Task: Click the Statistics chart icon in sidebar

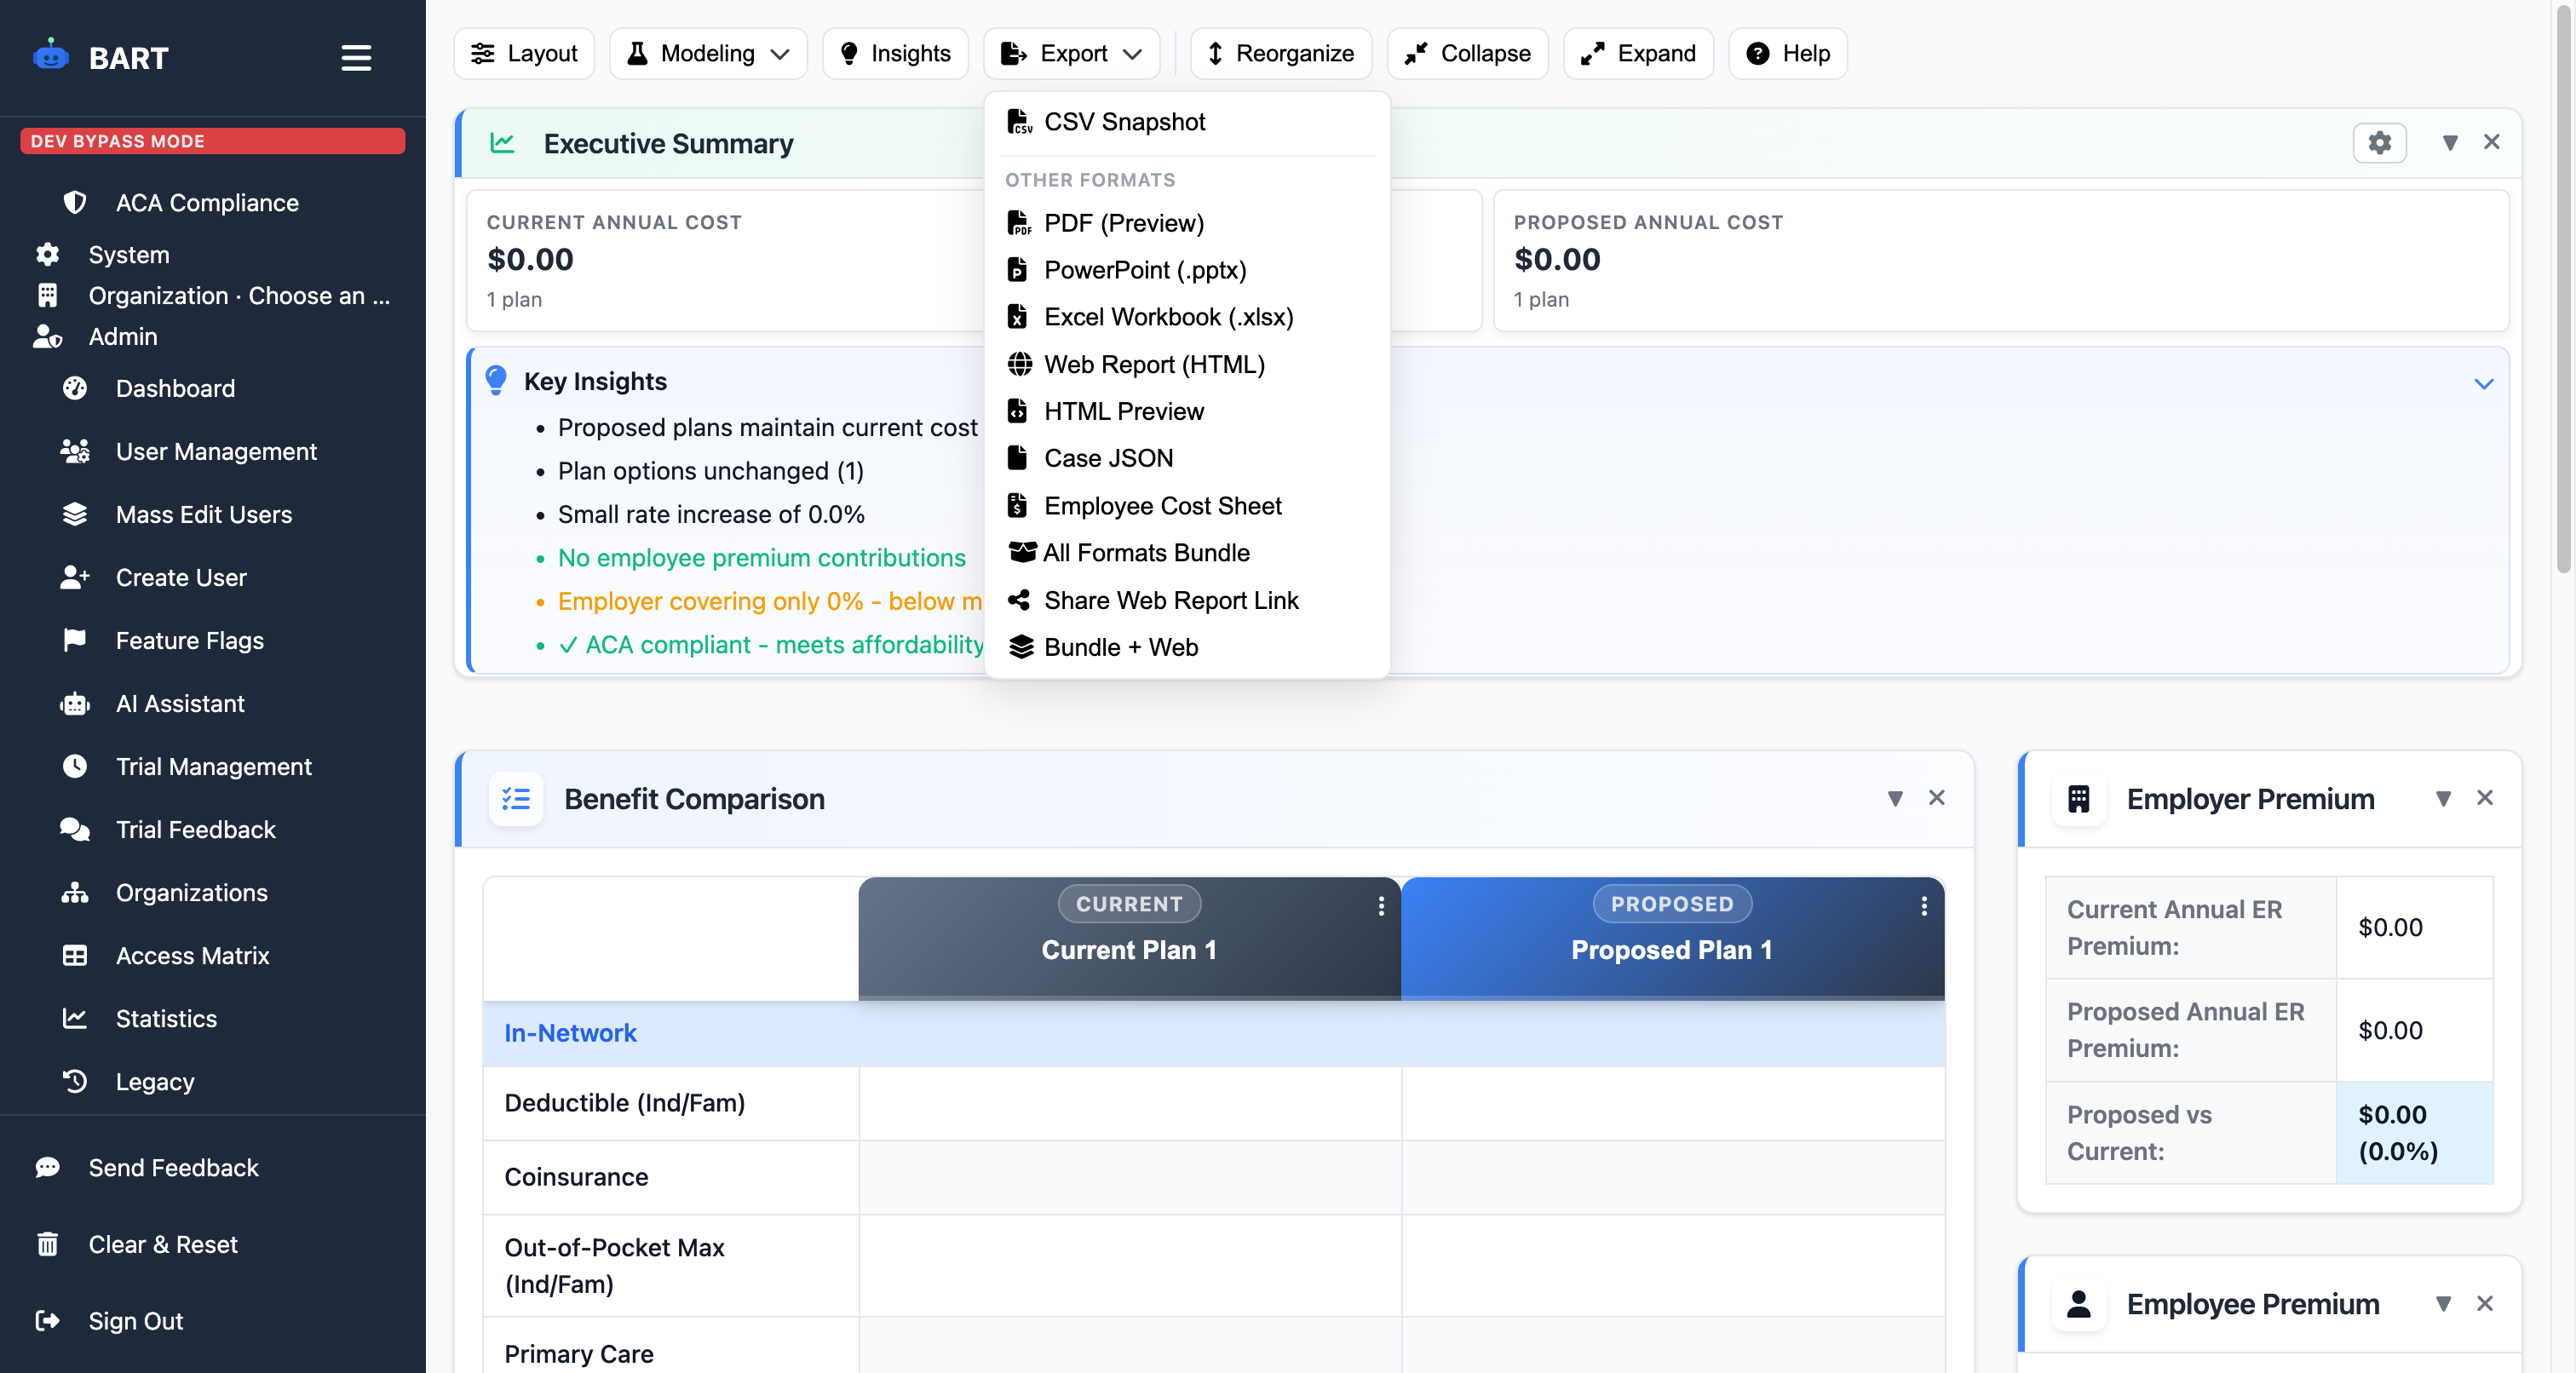Action: (x=75, y=1018)
